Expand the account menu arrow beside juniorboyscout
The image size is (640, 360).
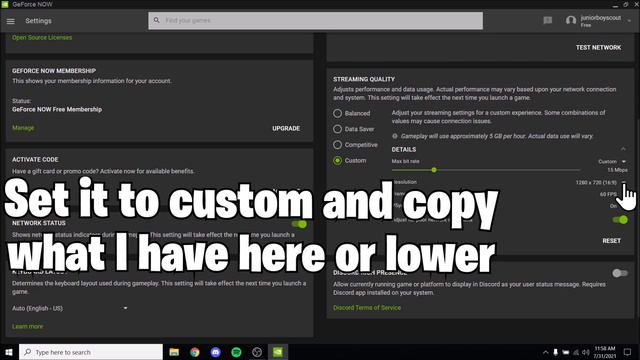click(629, 20)
